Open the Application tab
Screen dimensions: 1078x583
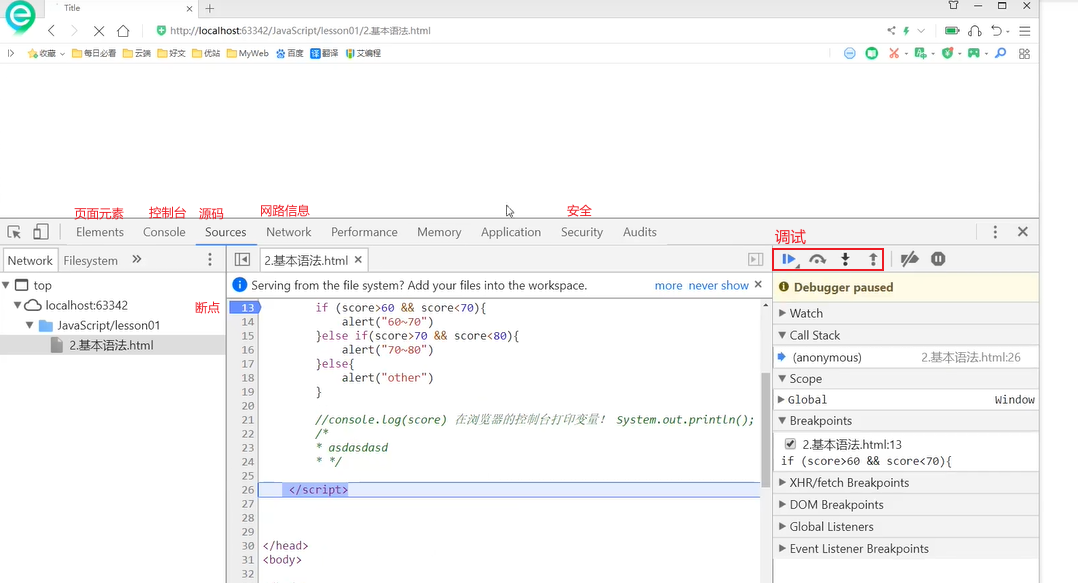click(x=511, y=232)
